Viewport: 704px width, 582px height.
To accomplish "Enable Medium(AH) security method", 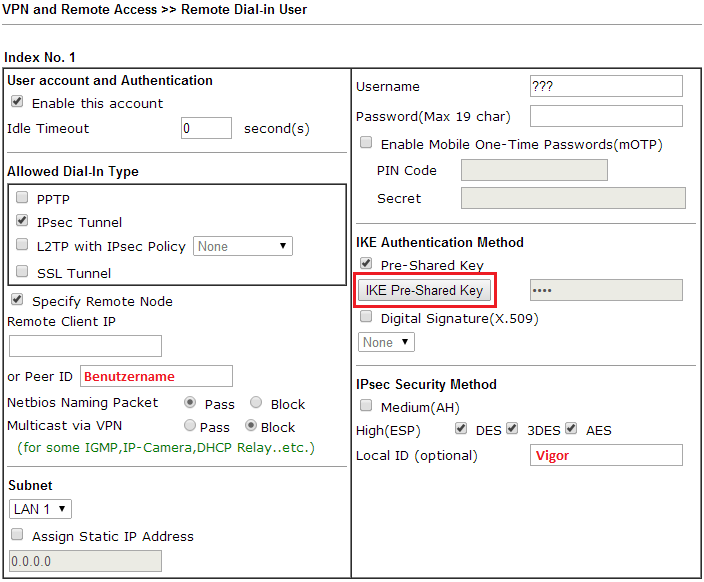I will pyautogui.click(x=366, y=406).
